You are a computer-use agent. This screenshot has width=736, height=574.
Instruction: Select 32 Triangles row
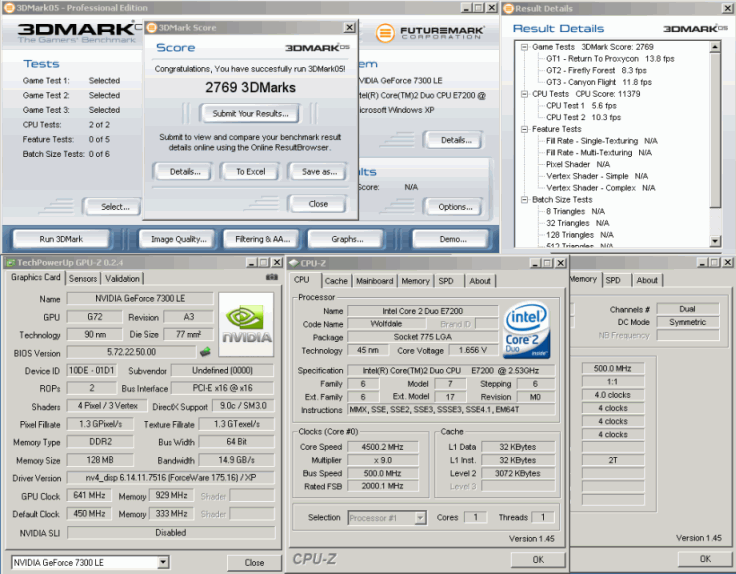(x=577, y=223)
